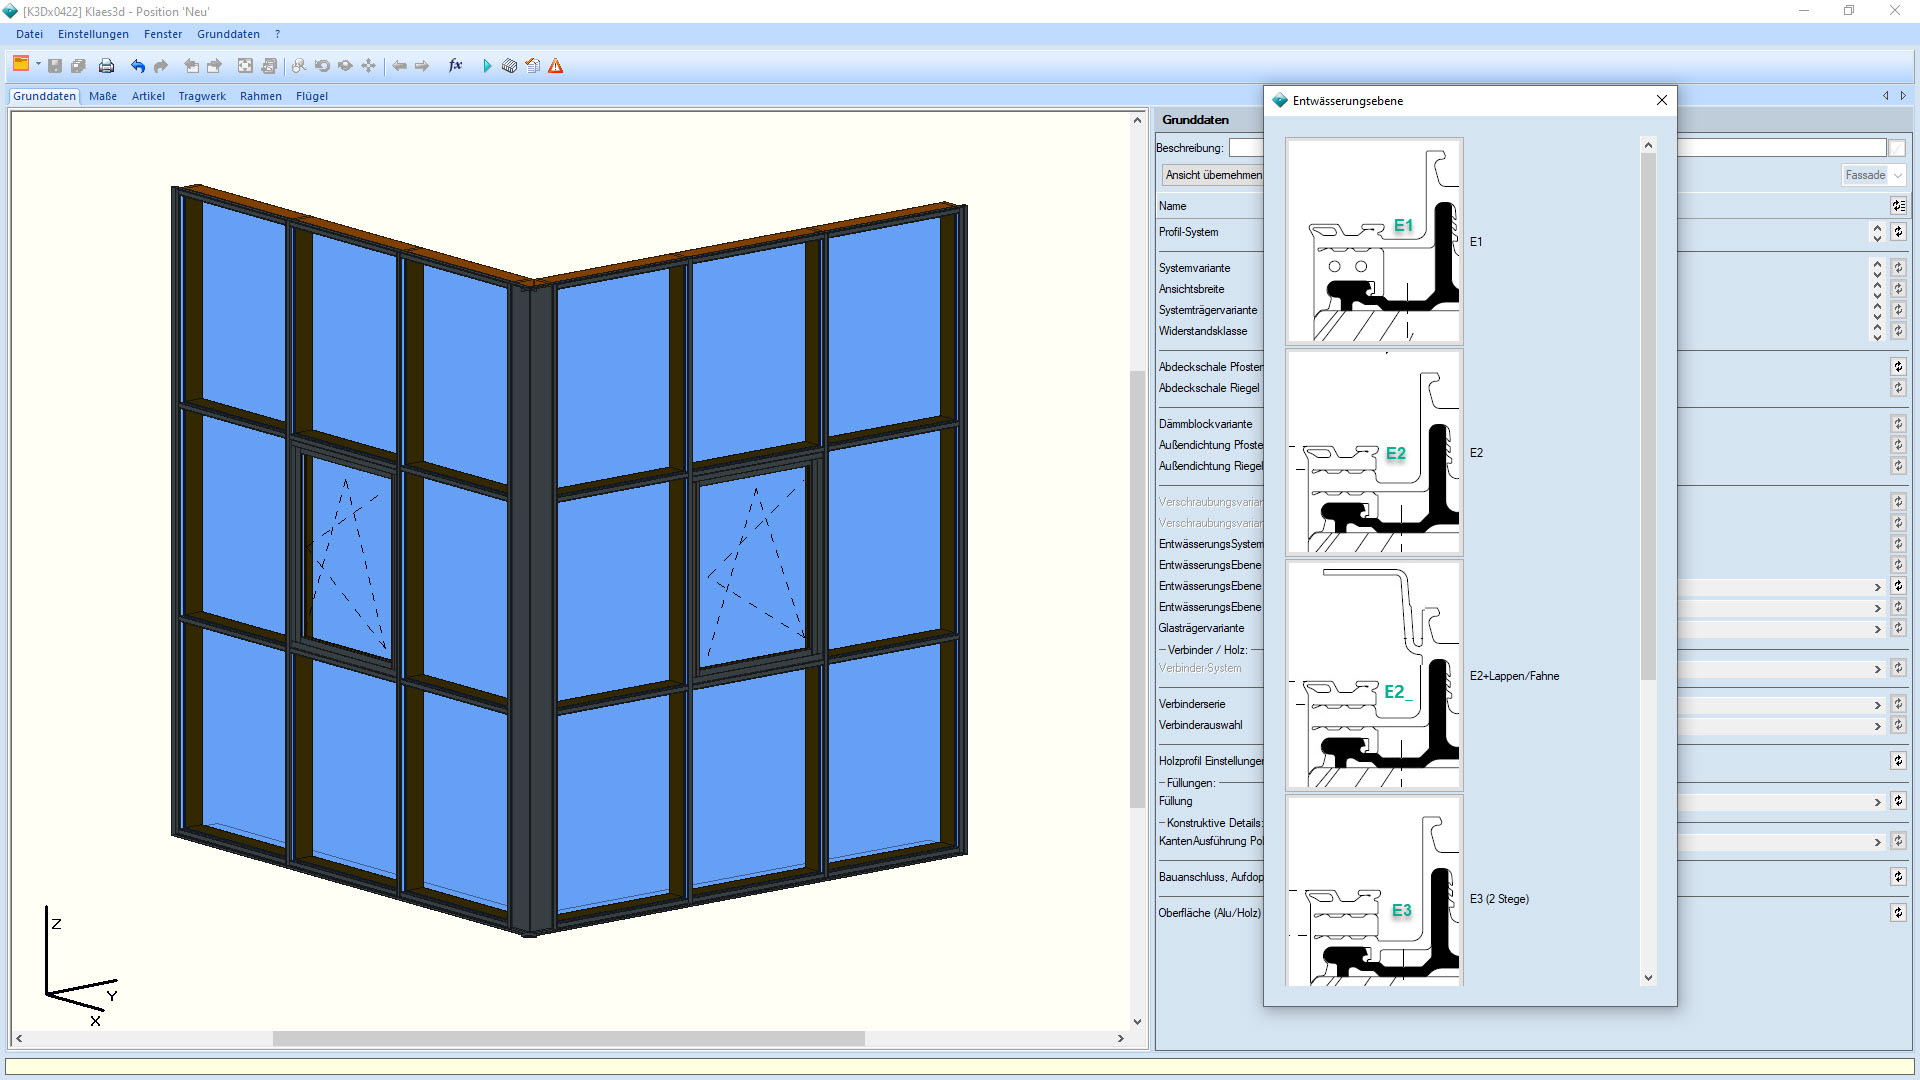Screen dimensions: 1920x1080
Task: Click the Ansicht übernehmen button
Action: [1213, 175]
